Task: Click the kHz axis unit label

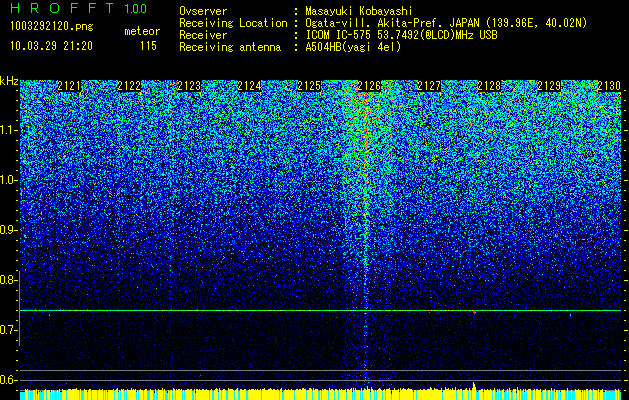Action: pos(9,81)
